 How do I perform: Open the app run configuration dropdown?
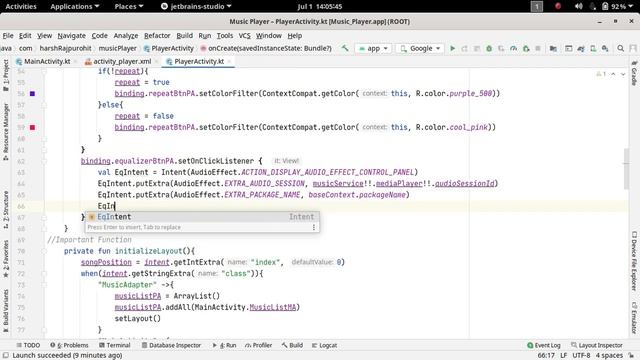373,48
